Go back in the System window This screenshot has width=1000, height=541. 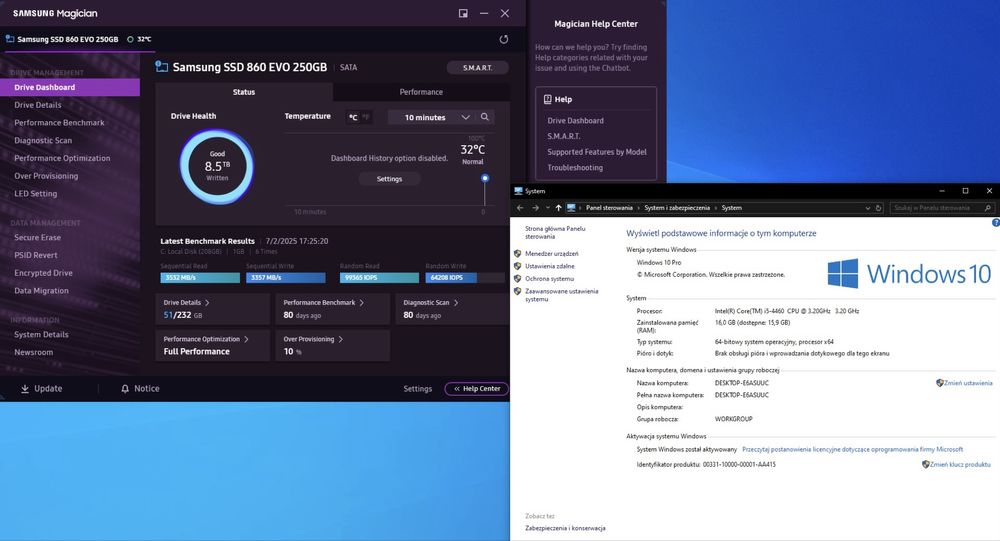520,208
